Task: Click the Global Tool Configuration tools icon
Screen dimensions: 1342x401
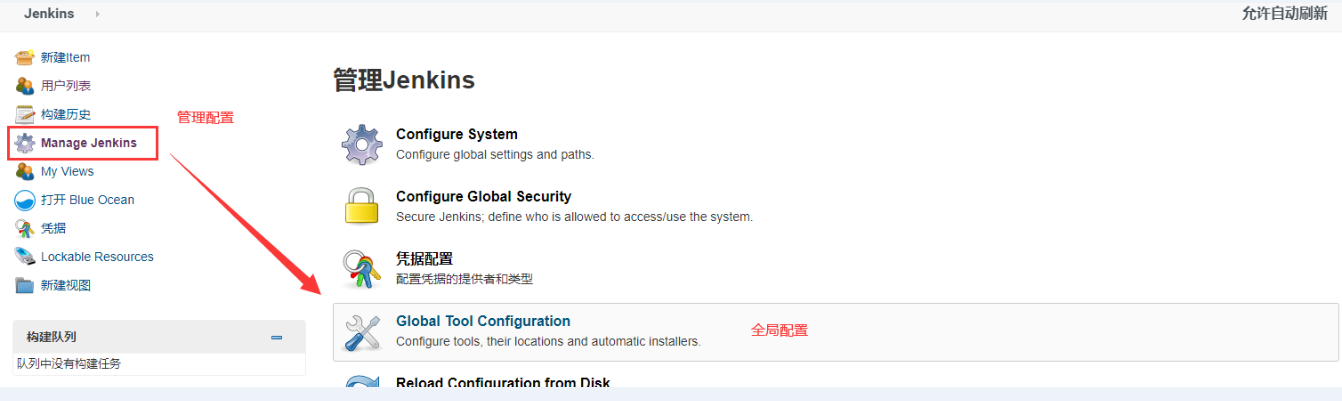Action: (x=362, y=332)
